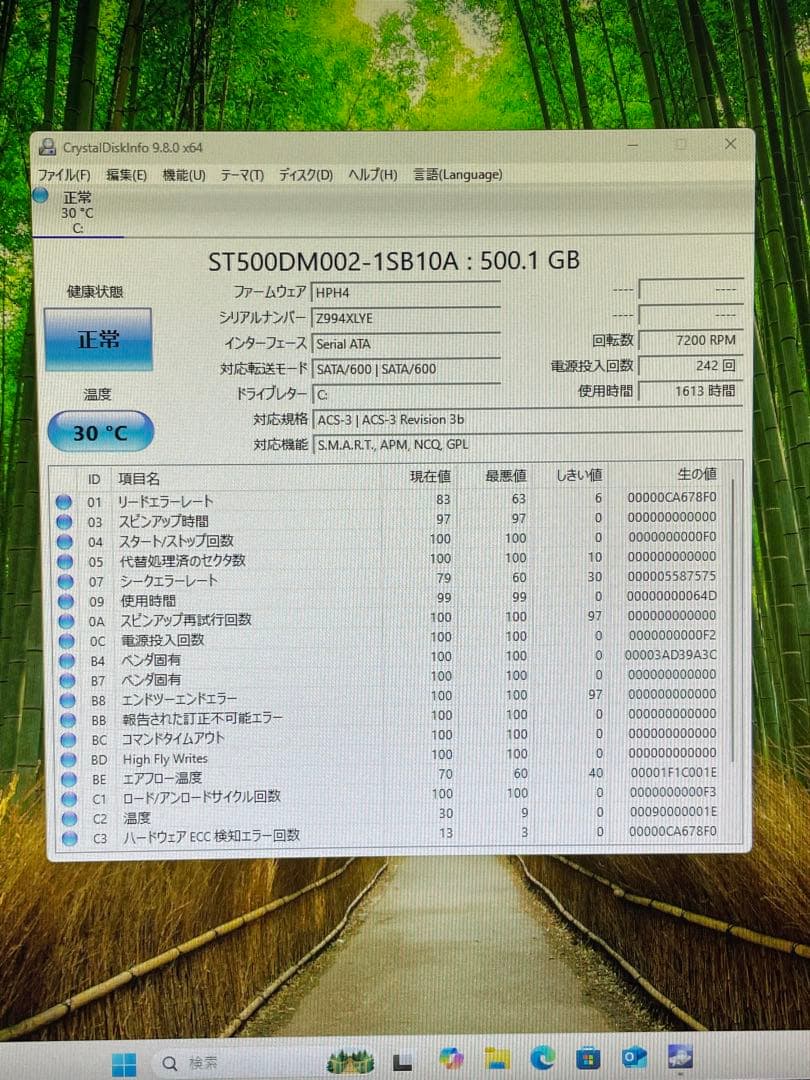
Task: Click the blue 正常 health status button
Action: 98,340
